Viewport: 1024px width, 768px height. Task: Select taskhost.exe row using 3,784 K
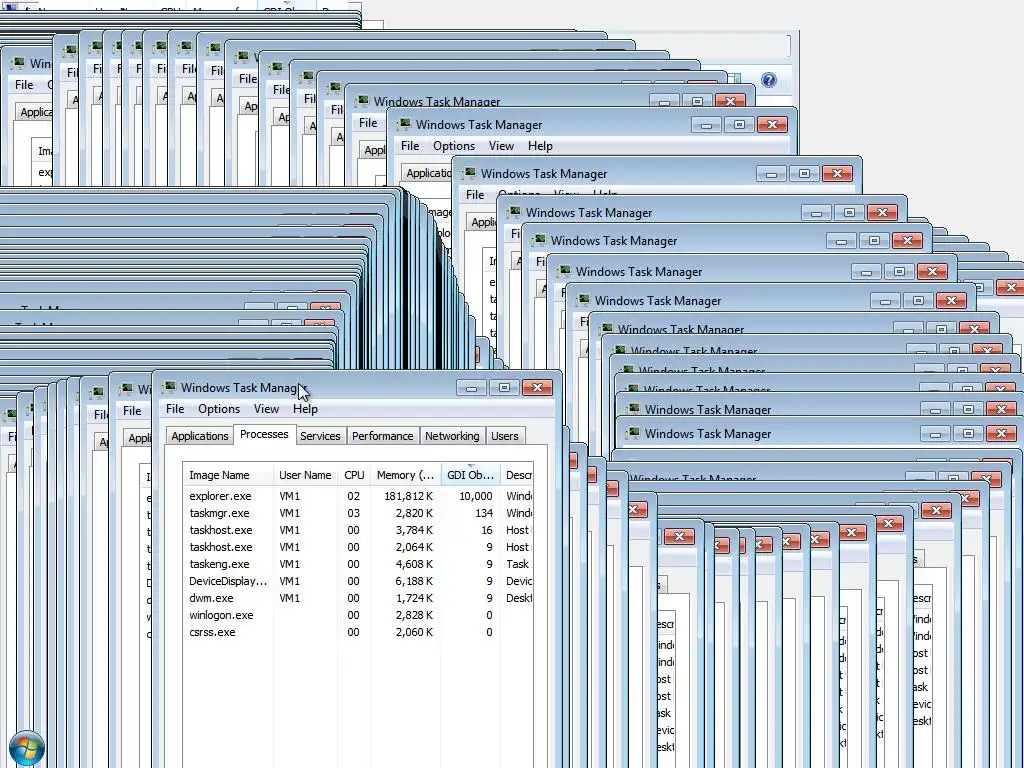(358, 530)
